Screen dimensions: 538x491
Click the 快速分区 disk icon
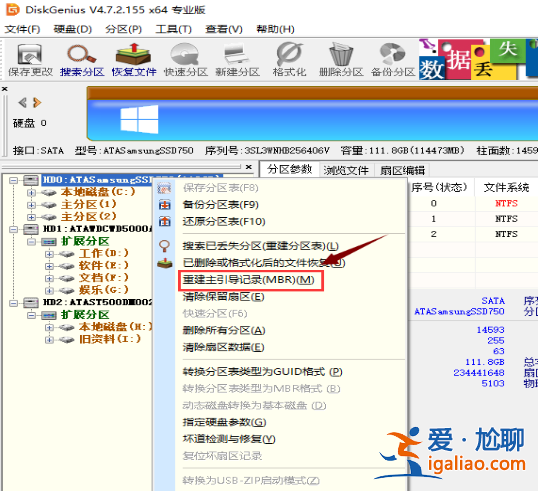(x=185, y=54)
